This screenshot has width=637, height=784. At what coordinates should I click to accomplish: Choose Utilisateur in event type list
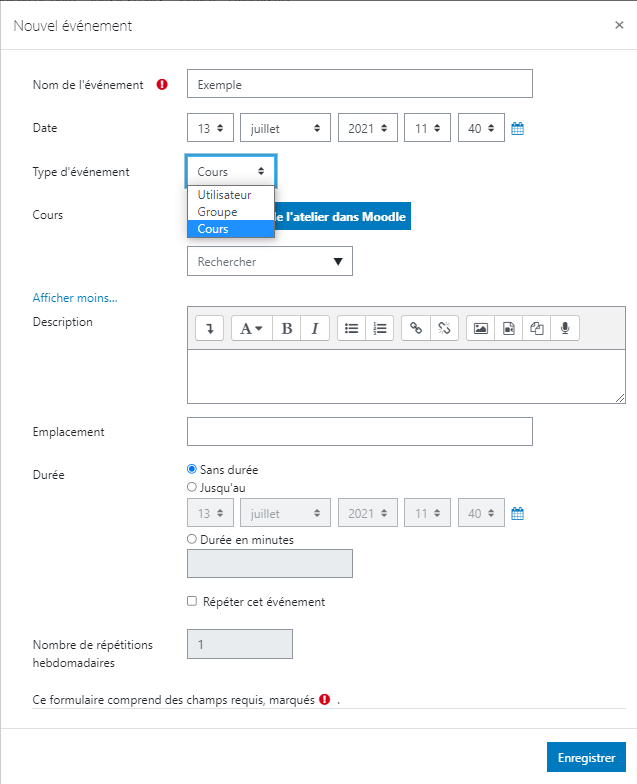pyautogui.click(x=230, y=194)
